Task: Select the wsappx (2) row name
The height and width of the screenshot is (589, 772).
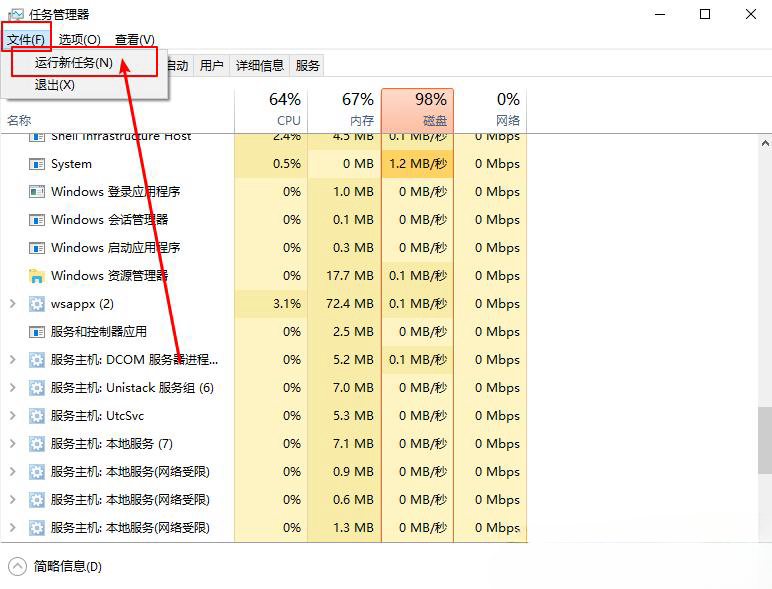Action: coord(82,304)
